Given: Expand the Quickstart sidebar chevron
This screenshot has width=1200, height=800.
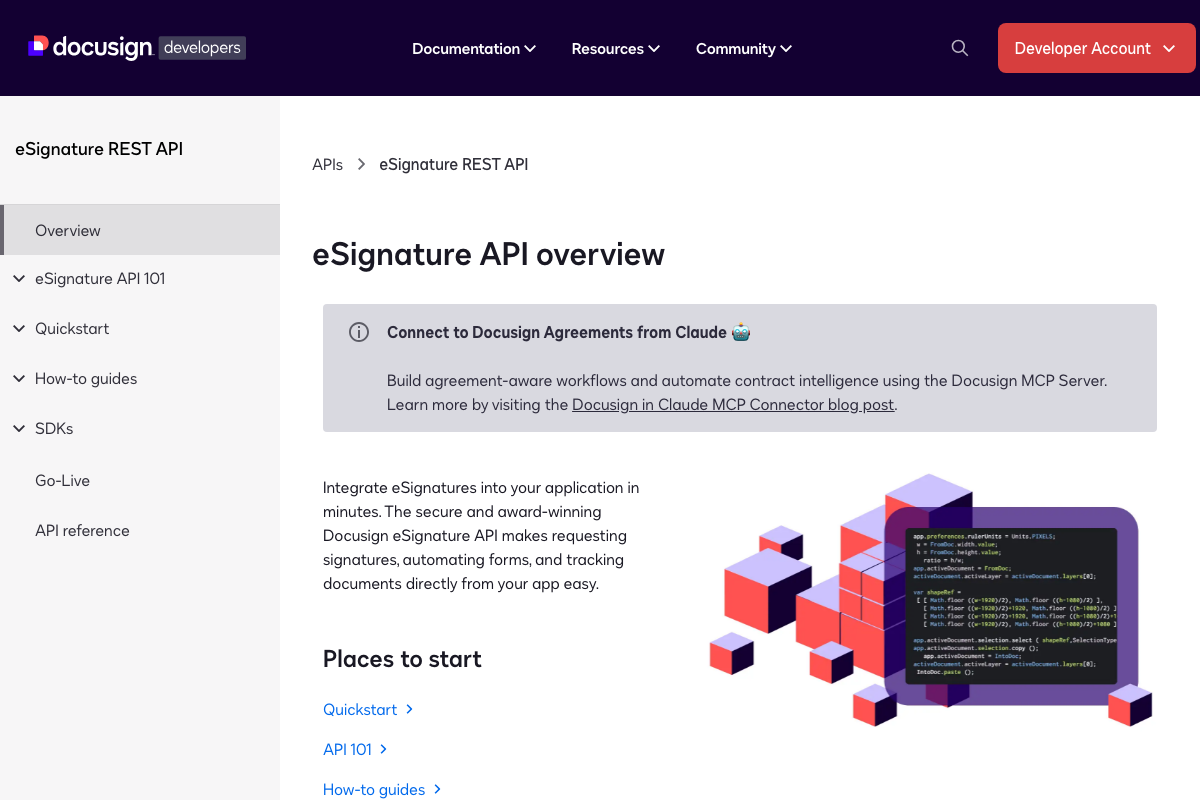Looking at the screenshot, I should (19, 329).
